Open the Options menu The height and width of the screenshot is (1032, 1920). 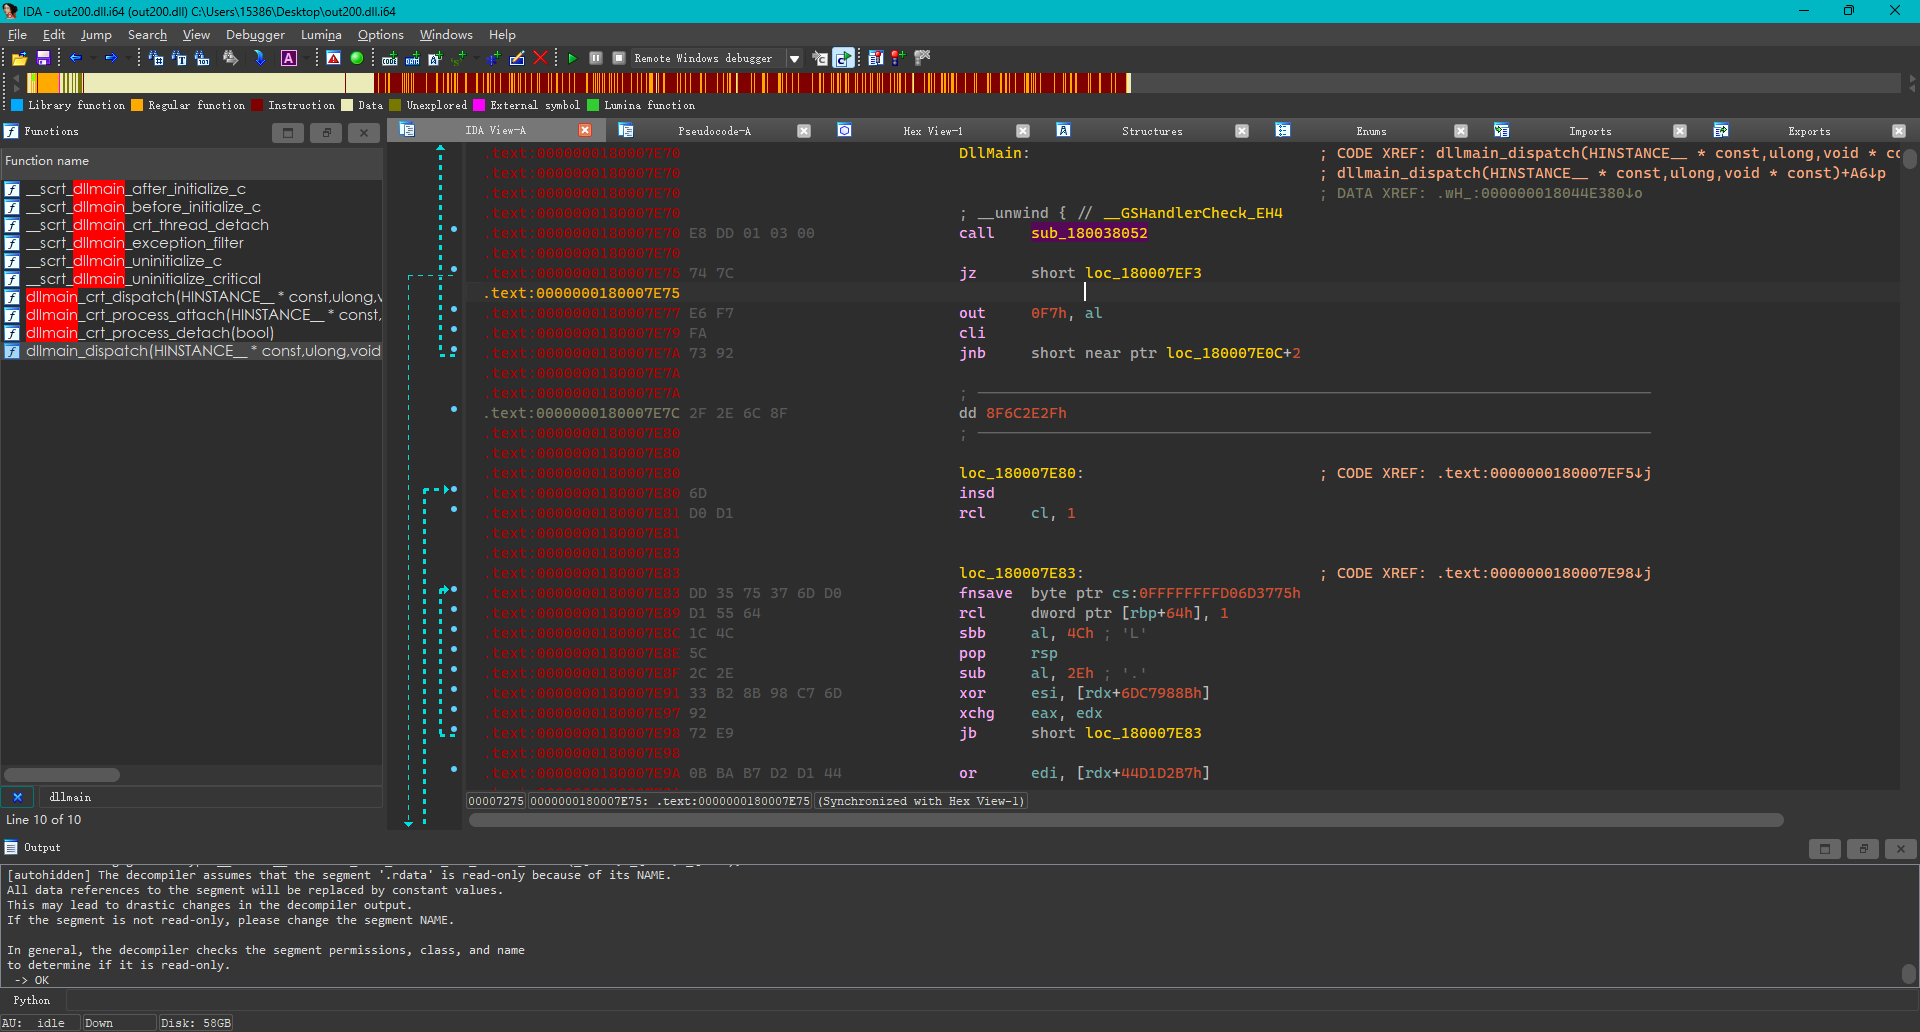click(381, 34)
